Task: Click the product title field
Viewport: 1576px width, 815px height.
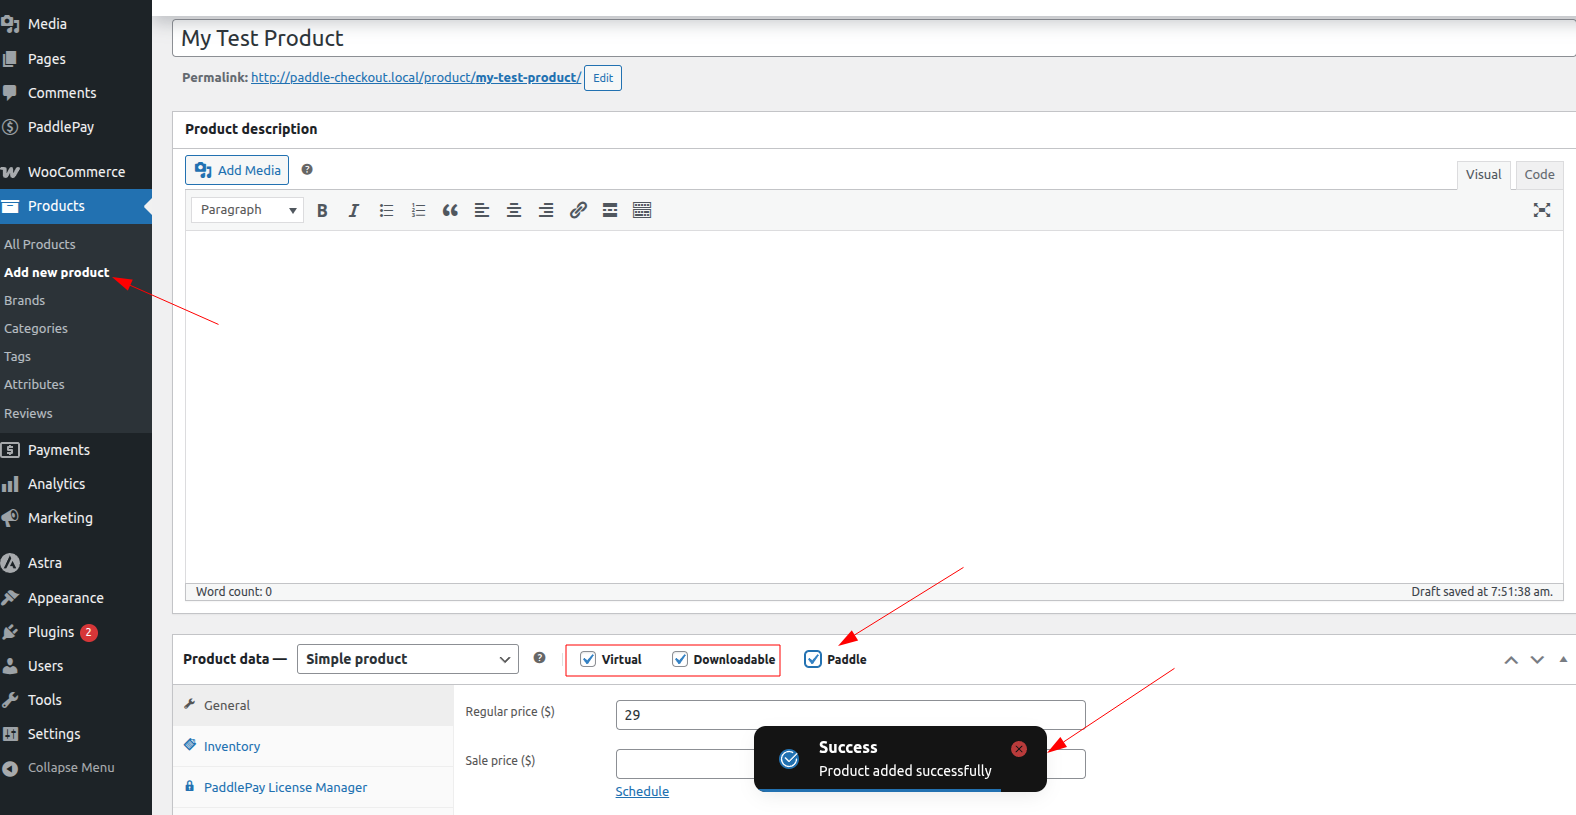Action: (874, 38)
